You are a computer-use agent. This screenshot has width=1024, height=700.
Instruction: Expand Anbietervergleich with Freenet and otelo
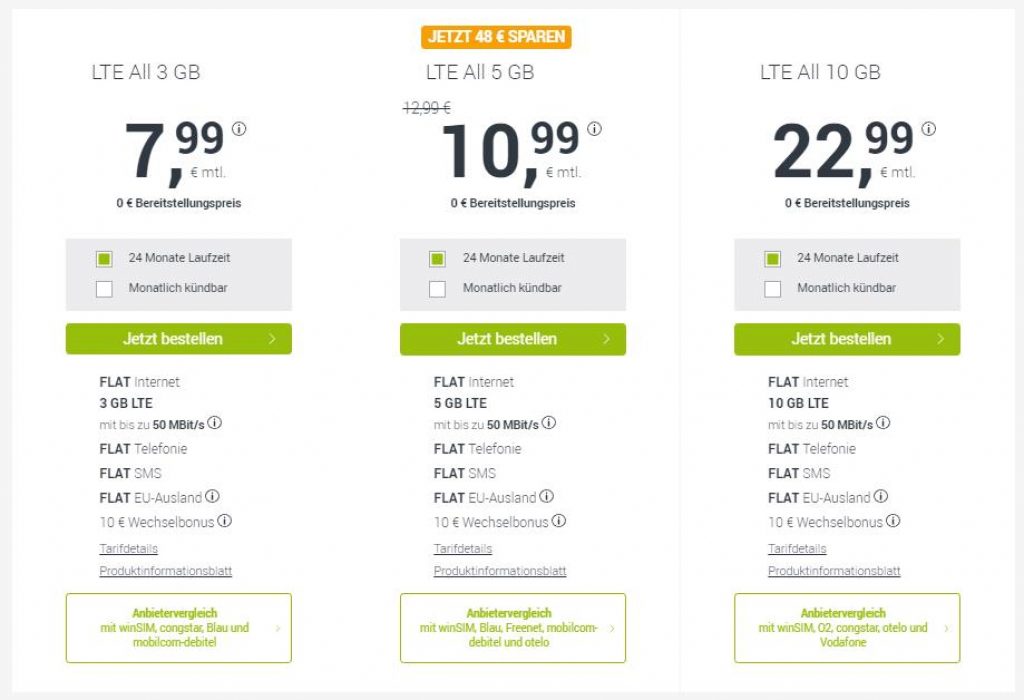(513, 628)
